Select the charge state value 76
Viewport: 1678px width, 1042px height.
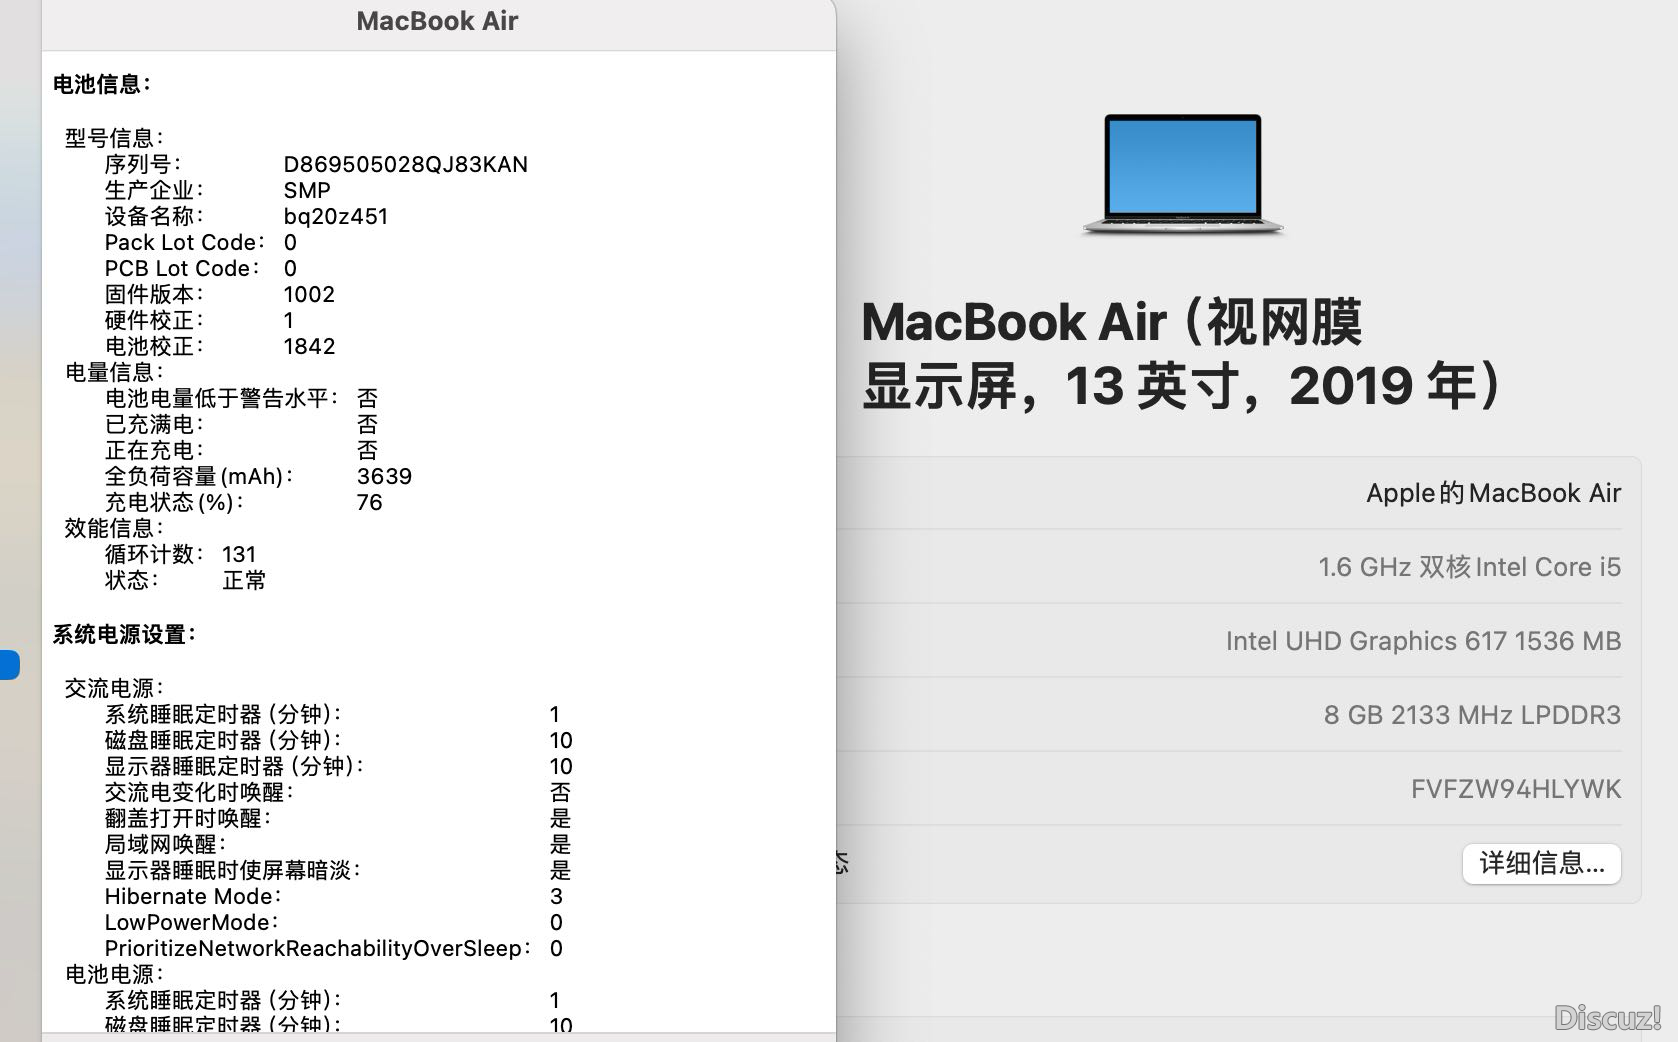pyautogui.click(x=369, y=502)
